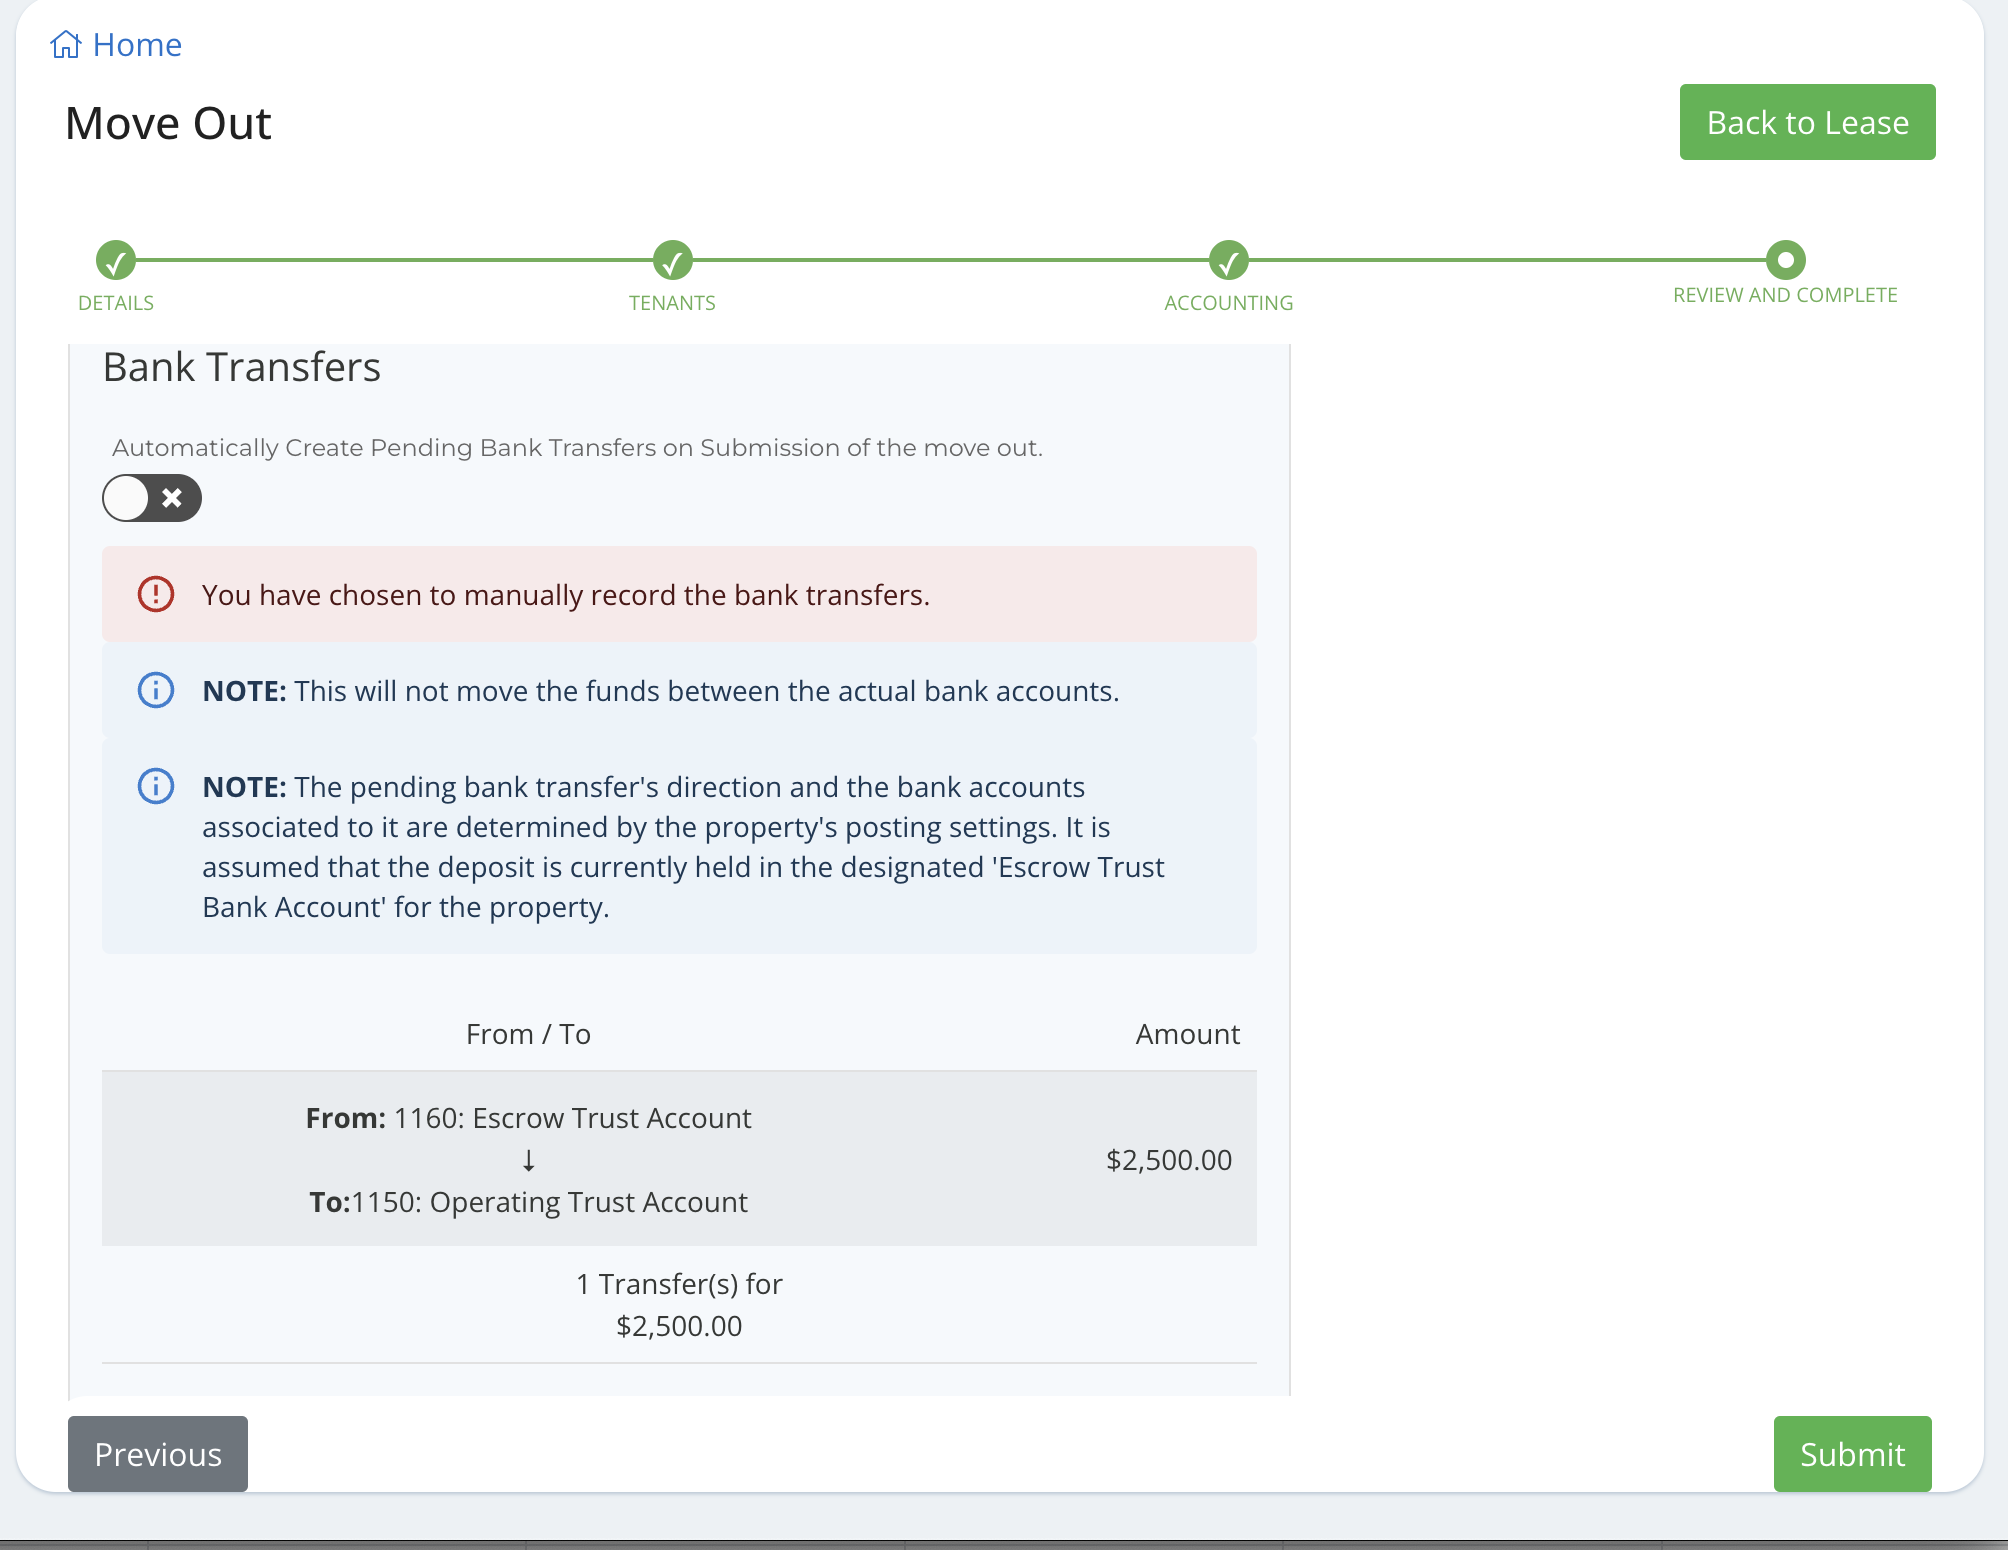Click the red alert icon in the warning banner
Image resolution: width=2008 pixels, height=1550 pixels.
tap(155, 594)
